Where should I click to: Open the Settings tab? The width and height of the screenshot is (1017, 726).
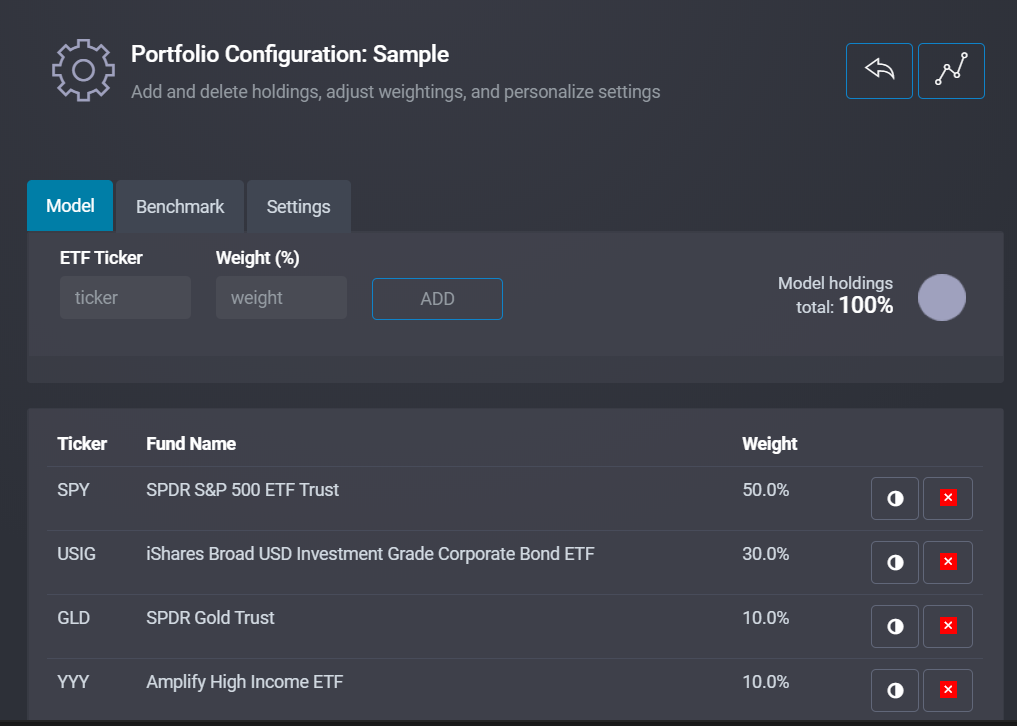coord(298,207)
